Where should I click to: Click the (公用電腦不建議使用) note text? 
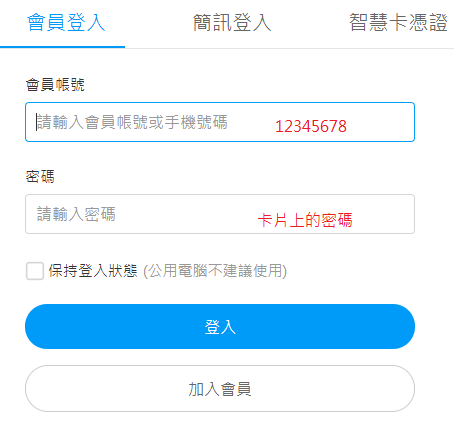215,271
